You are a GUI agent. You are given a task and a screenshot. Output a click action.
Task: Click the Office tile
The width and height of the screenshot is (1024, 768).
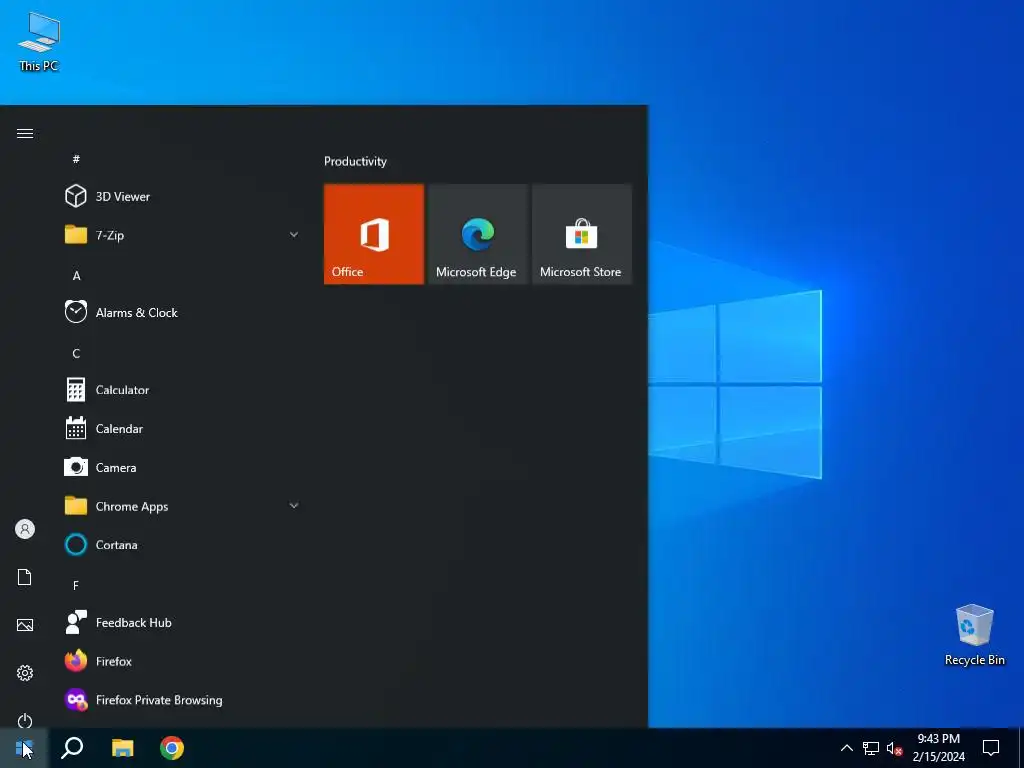[x=374, y=234]
